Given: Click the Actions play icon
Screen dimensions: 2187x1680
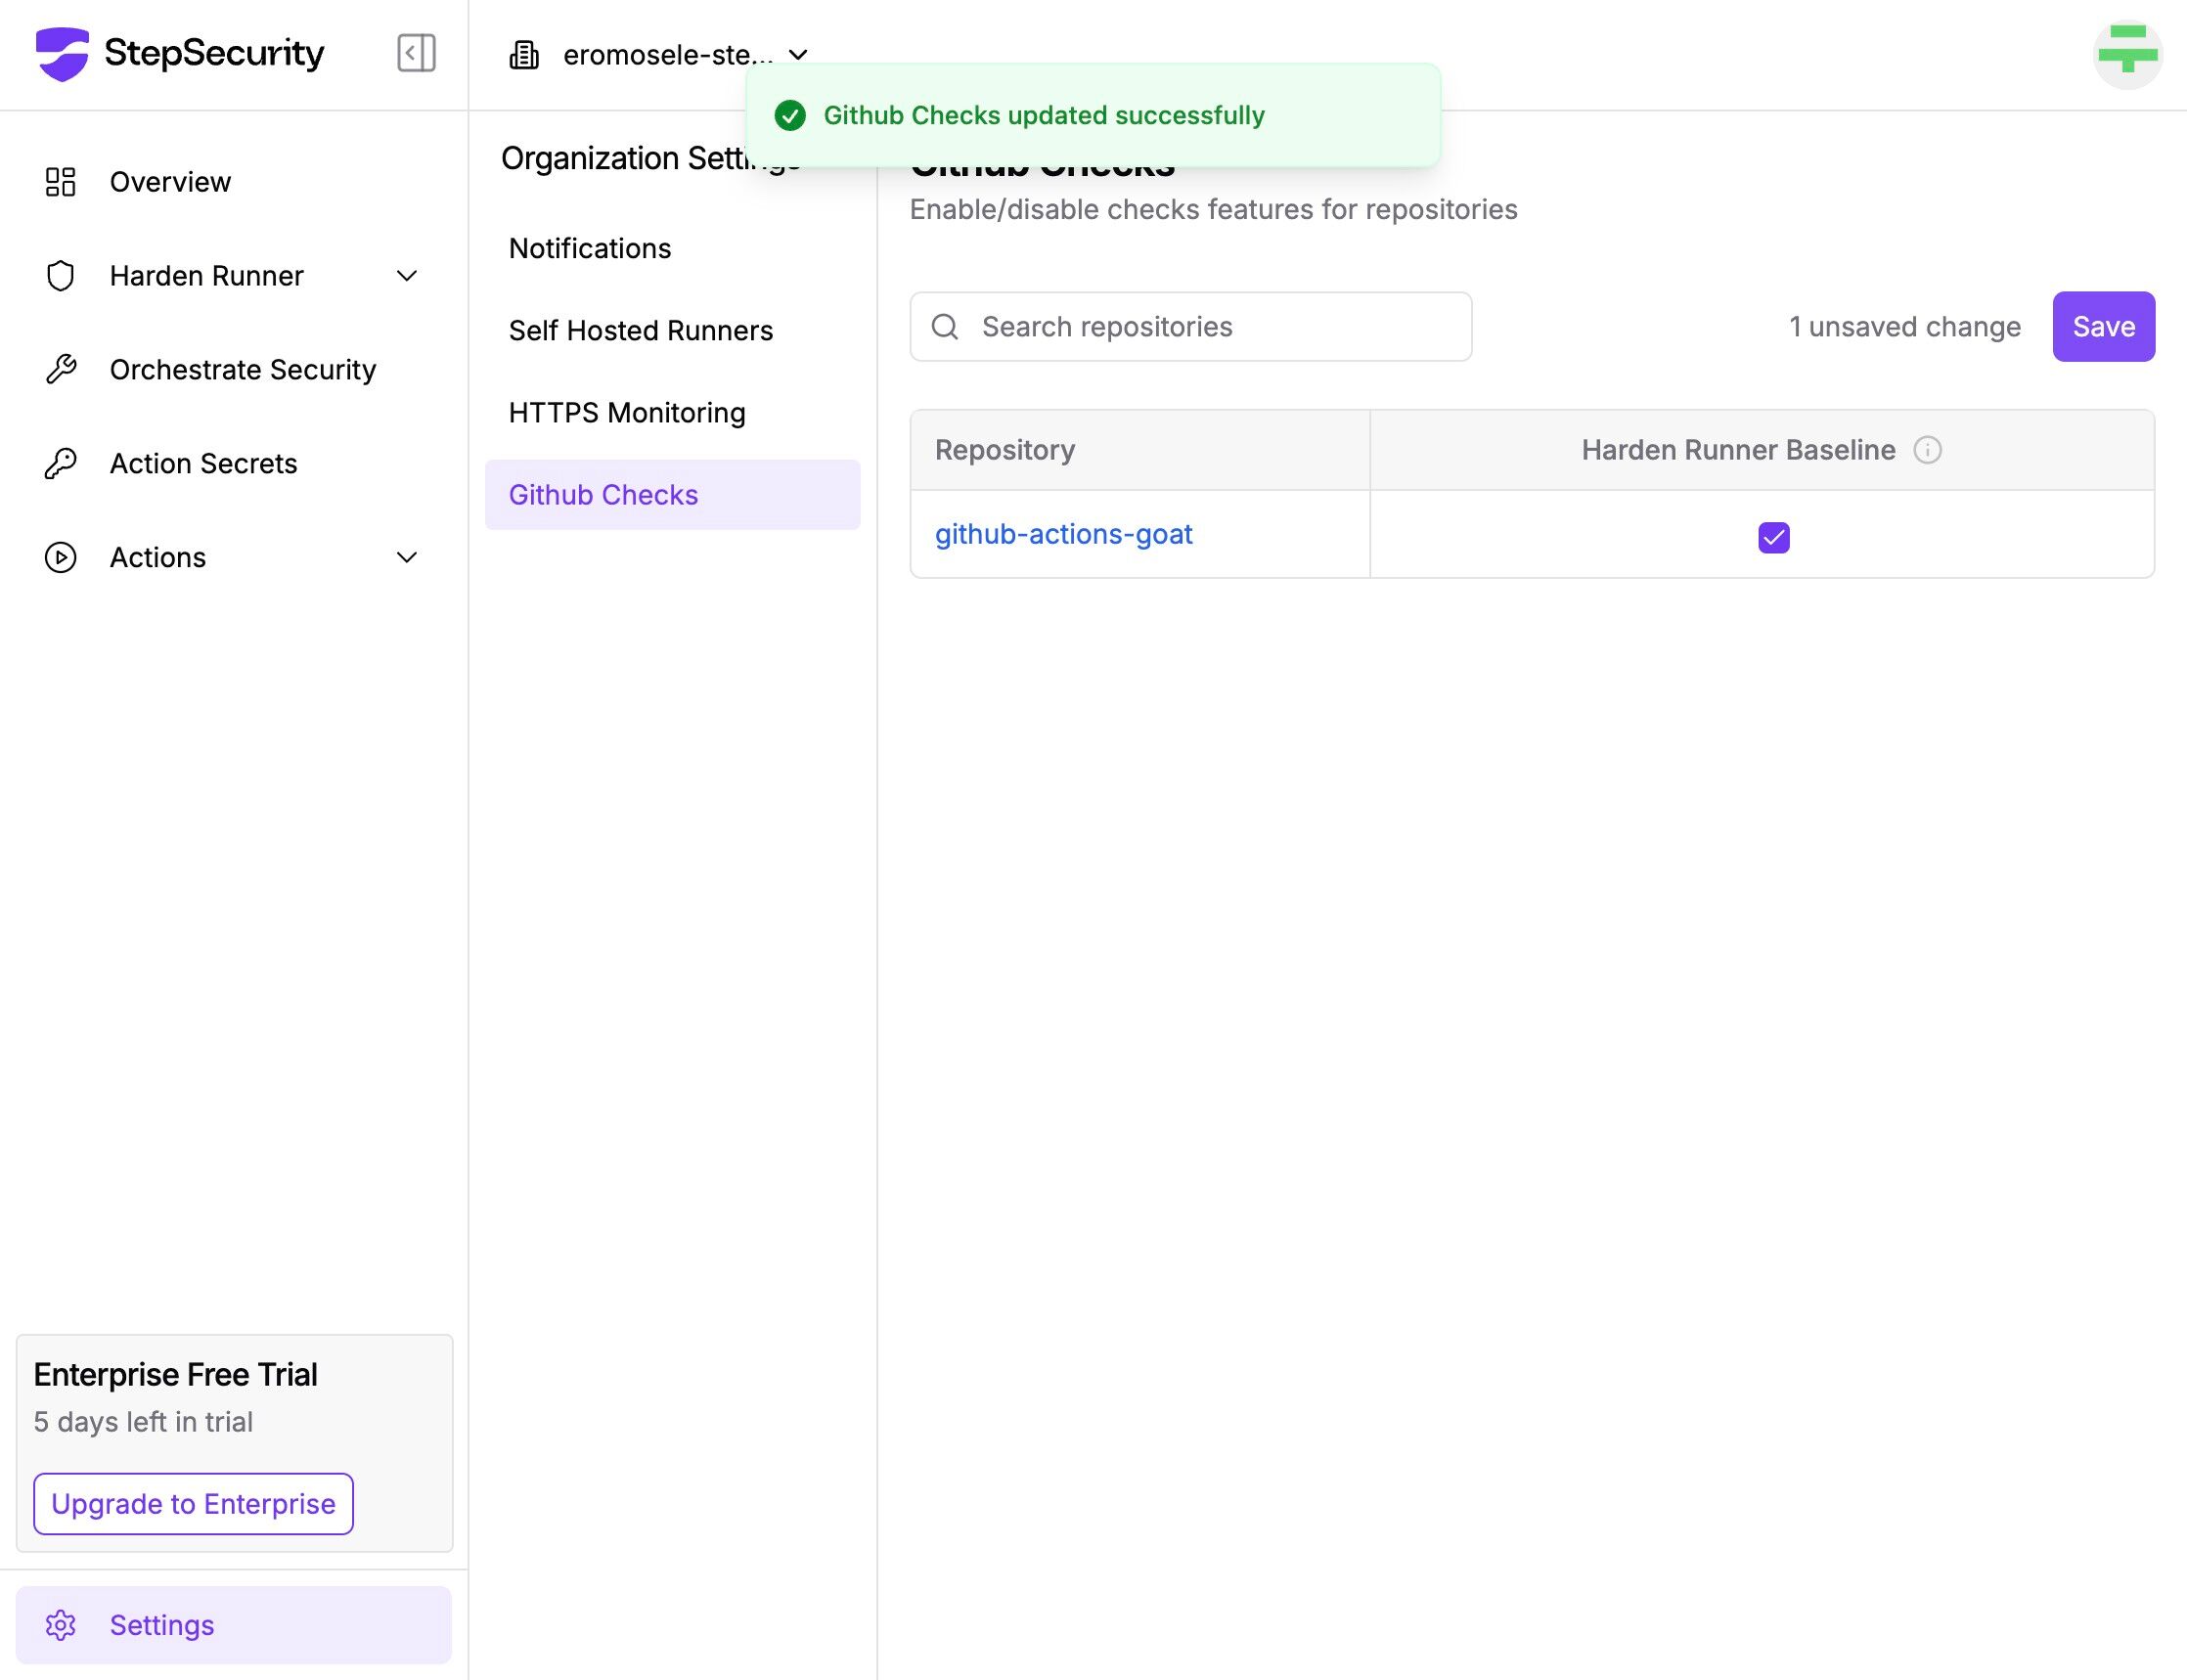Looking at the screenshot, I should tap(61, 558).
